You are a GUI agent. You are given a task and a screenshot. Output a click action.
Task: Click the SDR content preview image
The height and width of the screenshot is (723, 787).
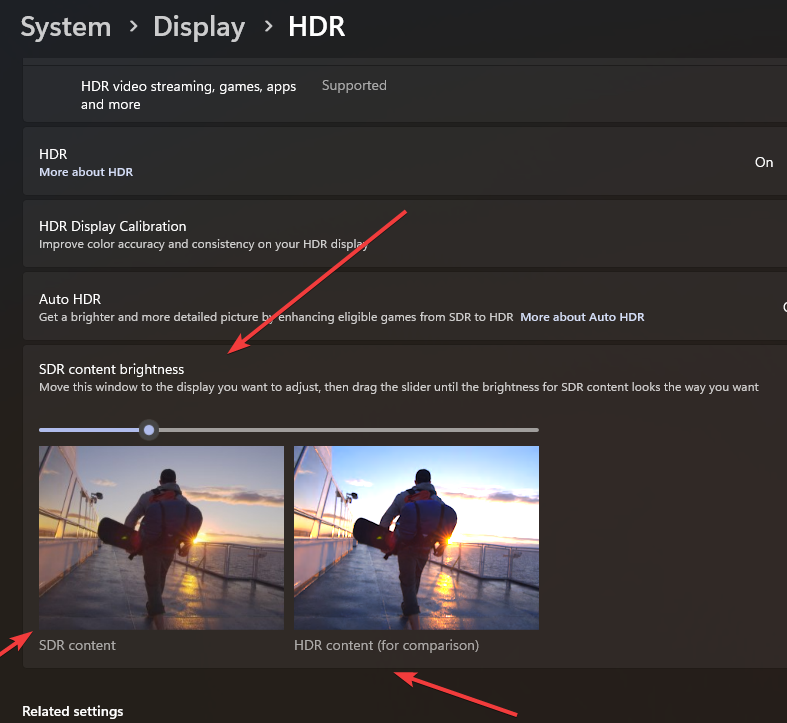click(x=161, y=538)
